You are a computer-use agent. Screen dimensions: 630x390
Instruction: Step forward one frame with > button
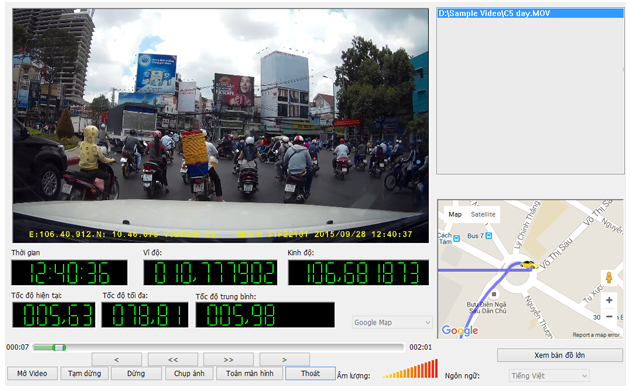(x=284, y=359)
